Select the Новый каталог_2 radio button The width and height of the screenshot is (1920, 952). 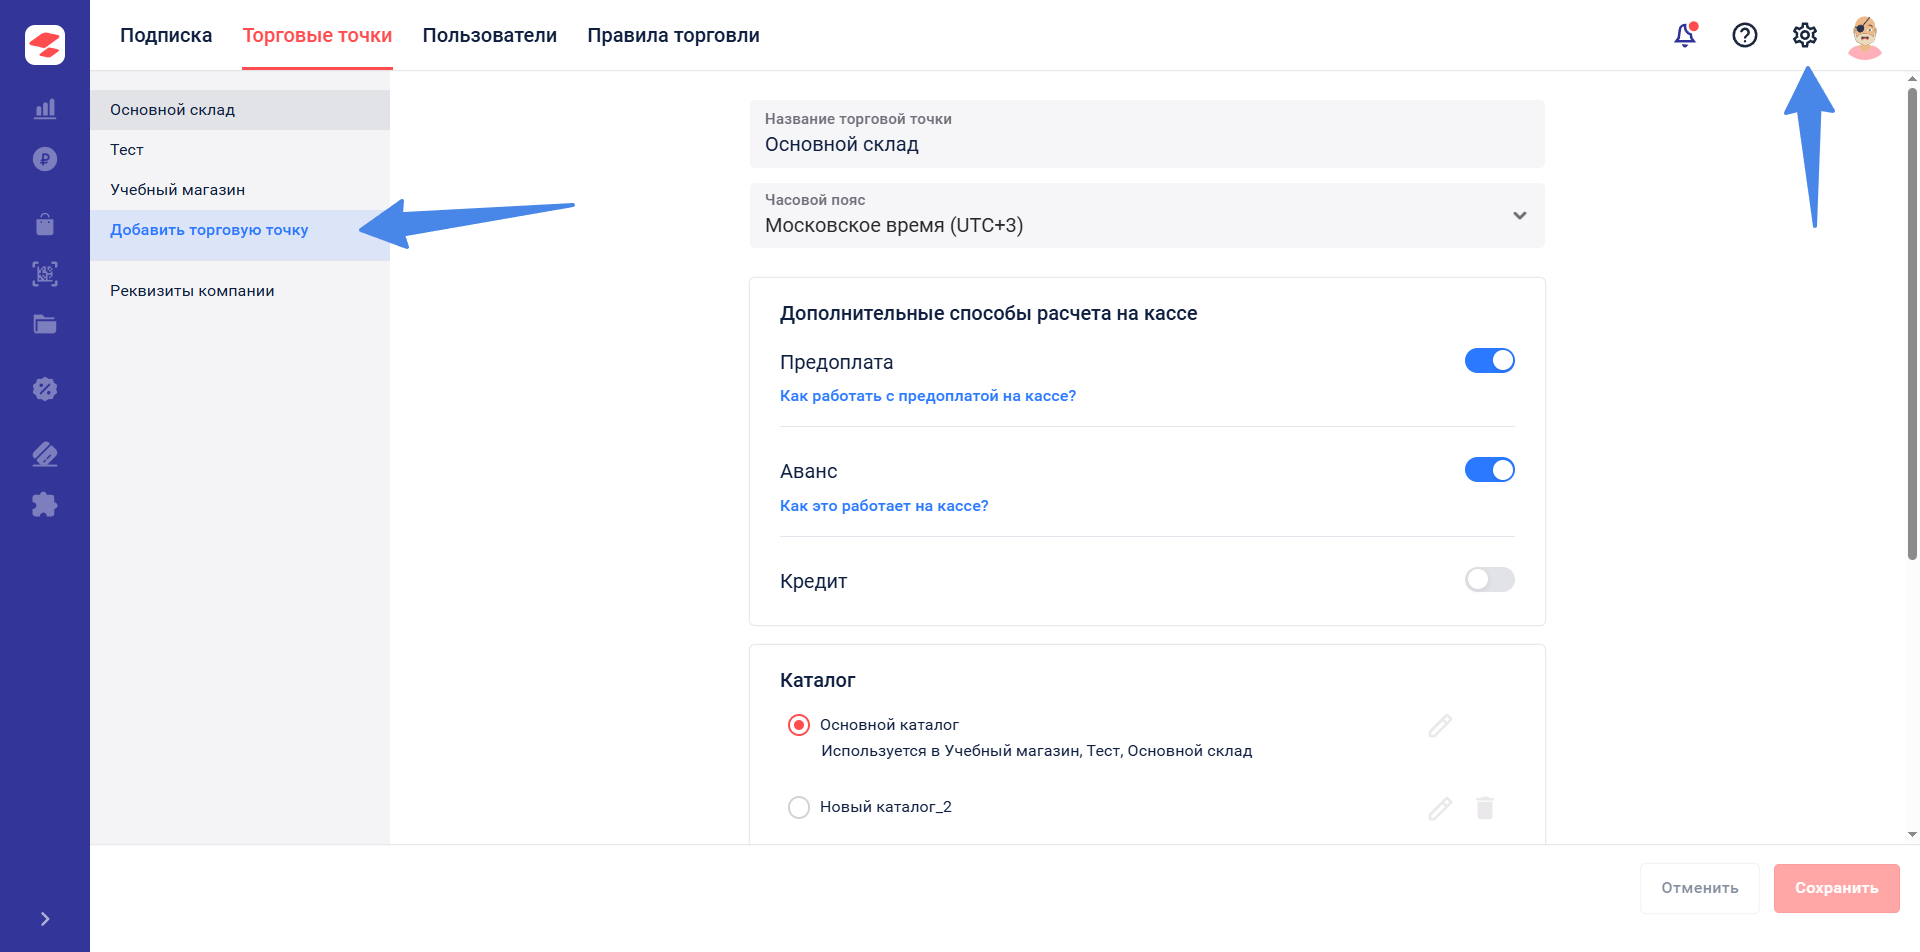point(799,807)
